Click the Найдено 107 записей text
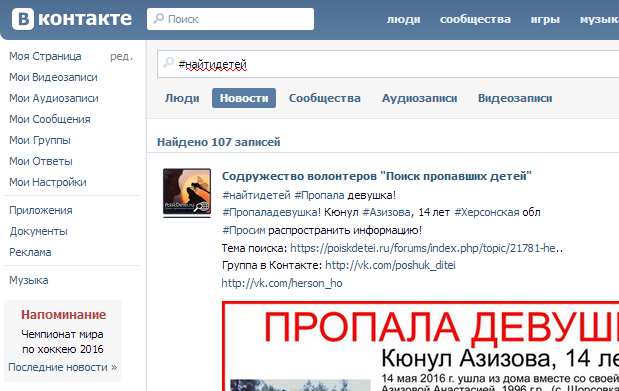619x391 pixels. pyautogui.click(x=219, y=142)
